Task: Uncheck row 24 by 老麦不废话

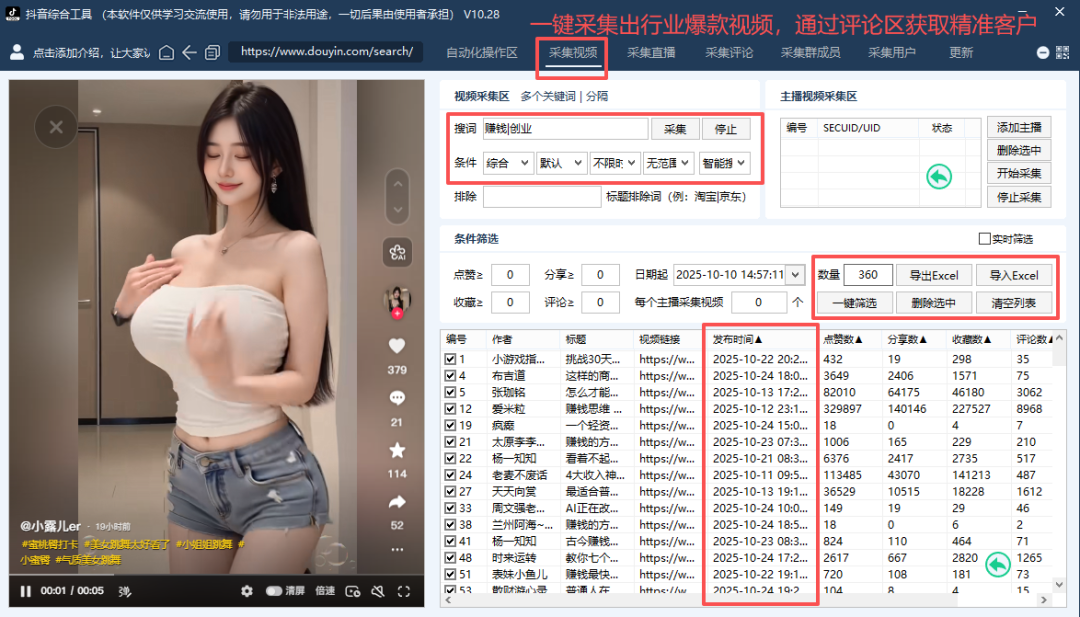Action: click(450, 474)
